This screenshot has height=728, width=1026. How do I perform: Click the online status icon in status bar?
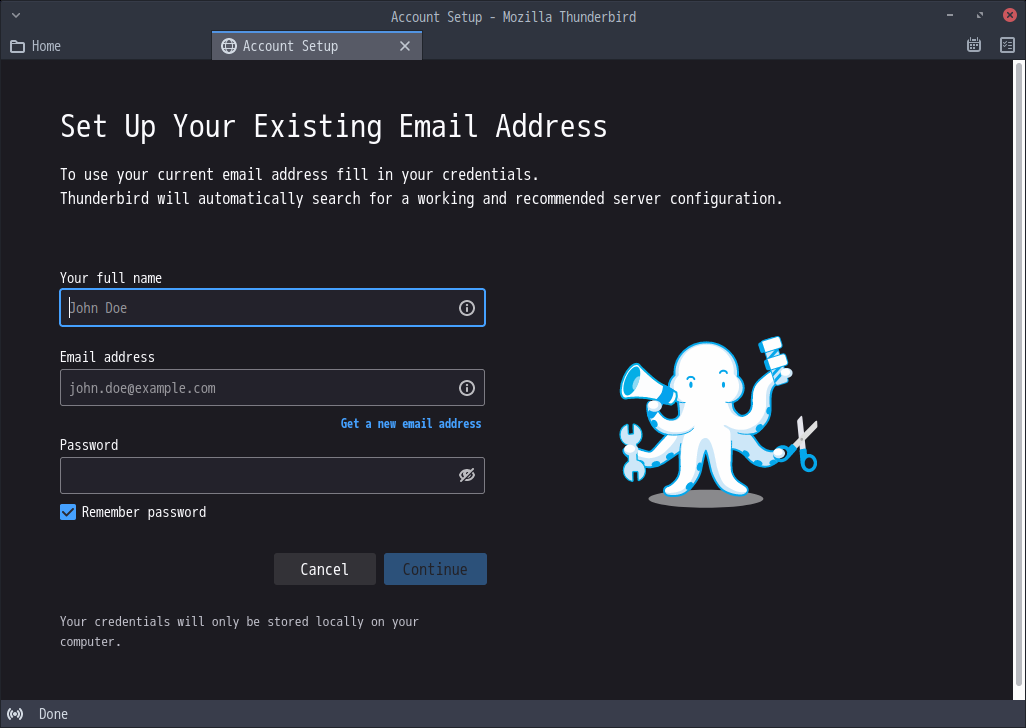[15, 714]
